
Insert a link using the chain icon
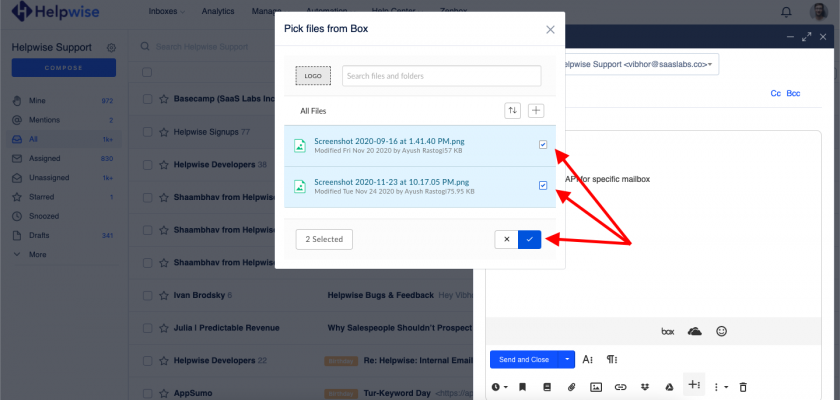[620, 386]
